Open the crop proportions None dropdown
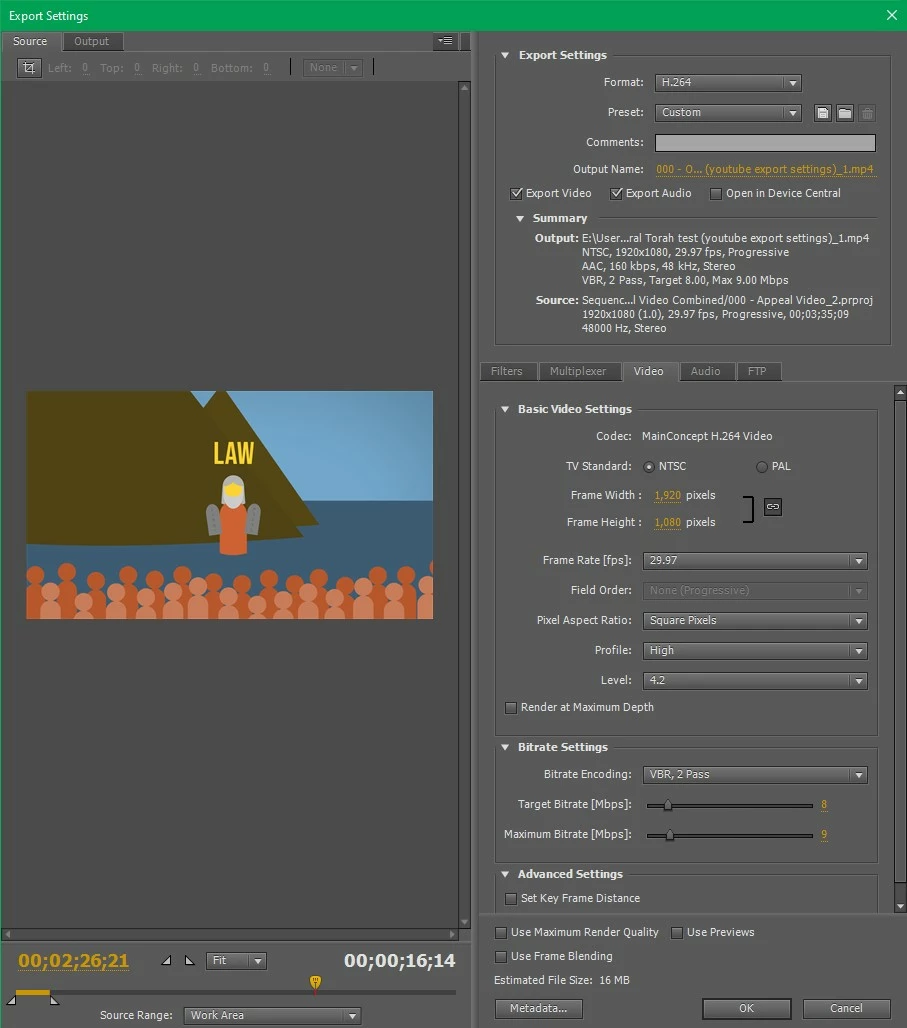The image size is (907, 1028). [333, 68]
